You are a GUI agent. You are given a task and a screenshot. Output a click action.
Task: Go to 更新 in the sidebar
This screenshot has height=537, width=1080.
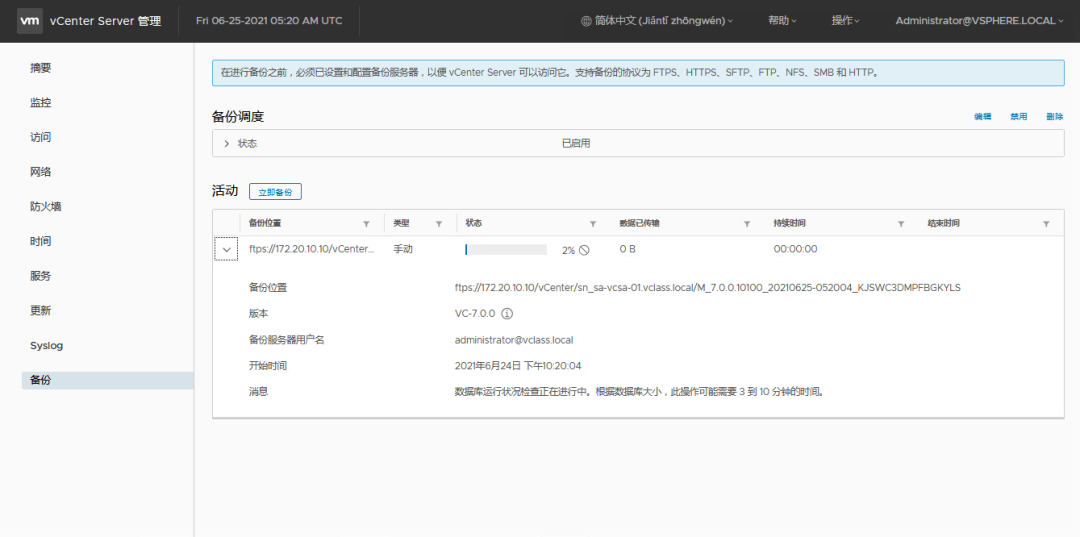[41, 310]
